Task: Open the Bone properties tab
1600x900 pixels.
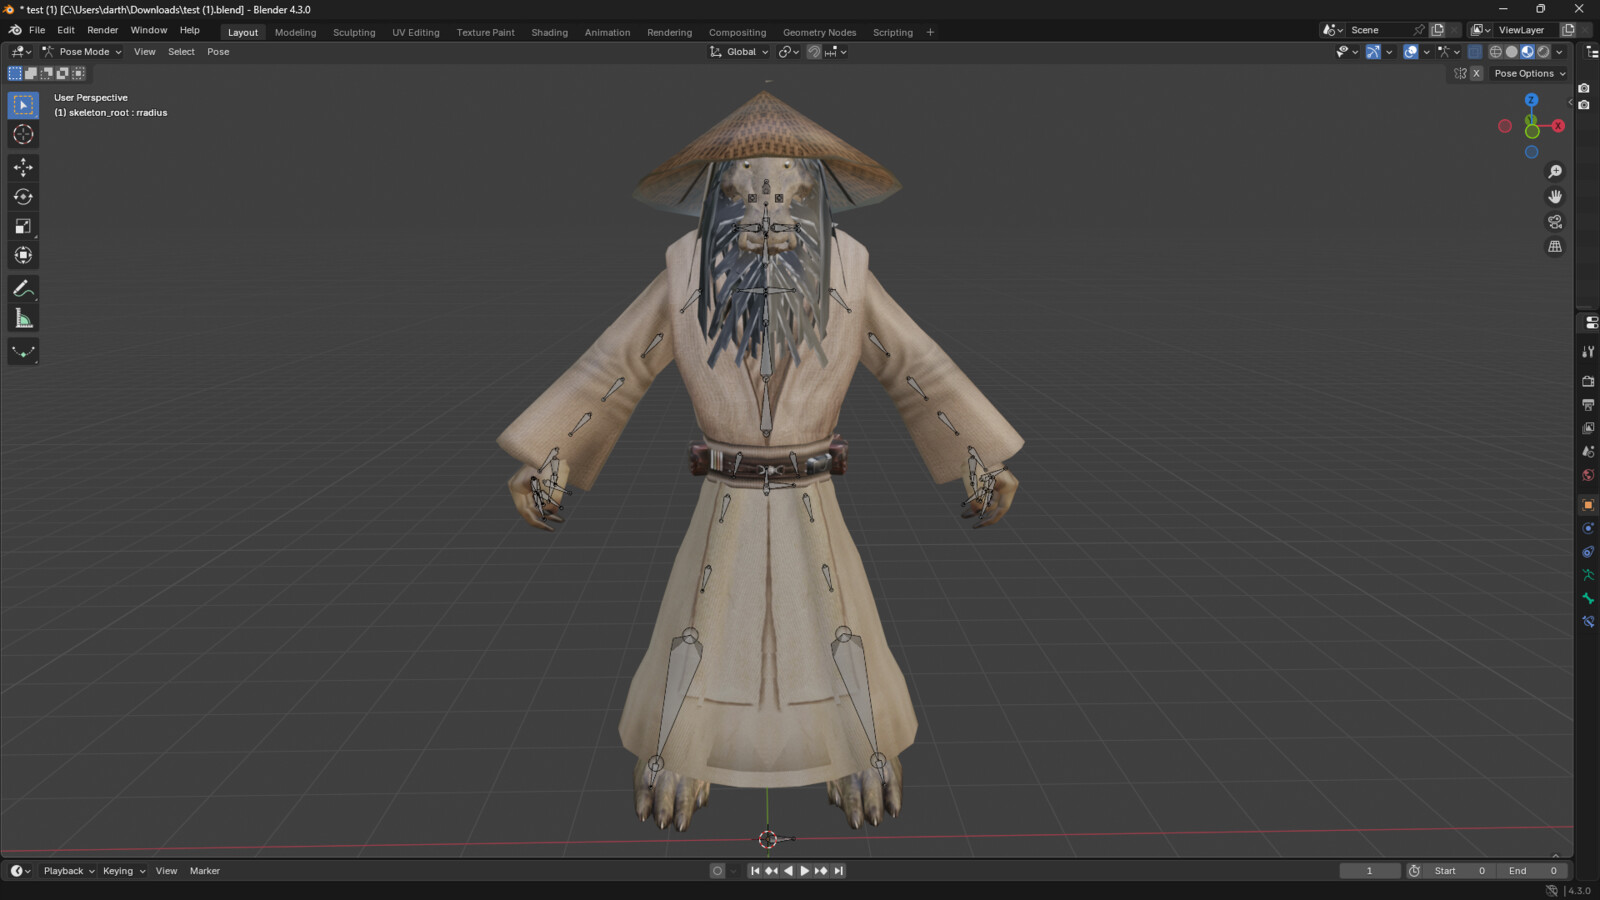Action: coord(1588,598)
